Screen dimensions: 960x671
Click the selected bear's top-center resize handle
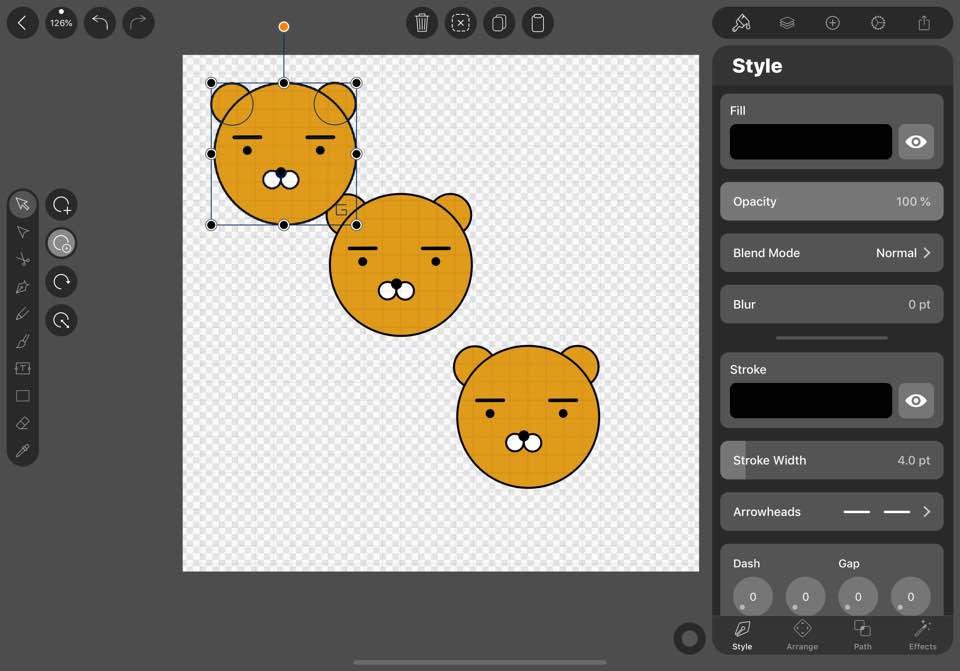pos(283,83)
